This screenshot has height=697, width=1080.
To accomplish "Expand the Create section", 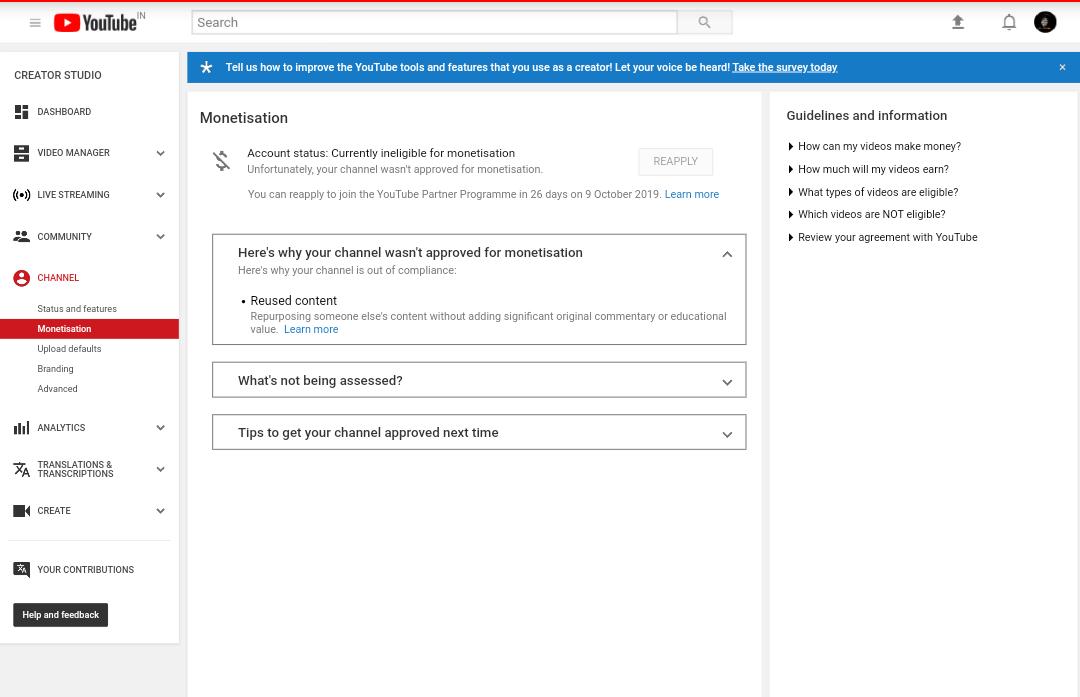I will coord(160,510).
